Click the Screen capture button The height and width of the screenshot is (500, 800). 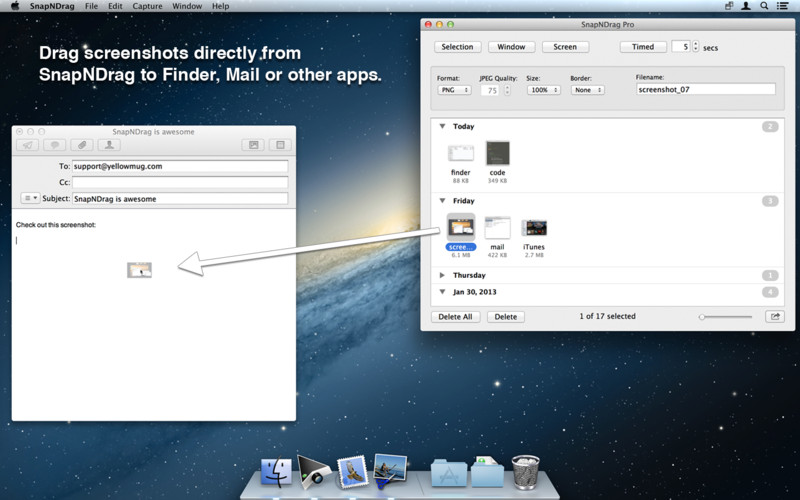coord(565,47)
